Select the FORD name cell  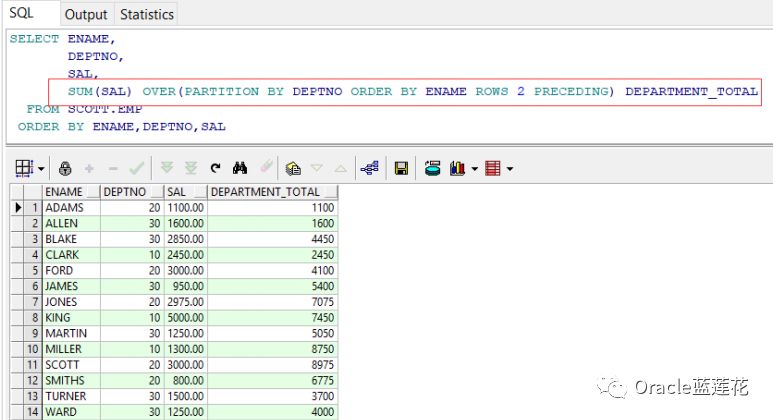tap(71, 271)
